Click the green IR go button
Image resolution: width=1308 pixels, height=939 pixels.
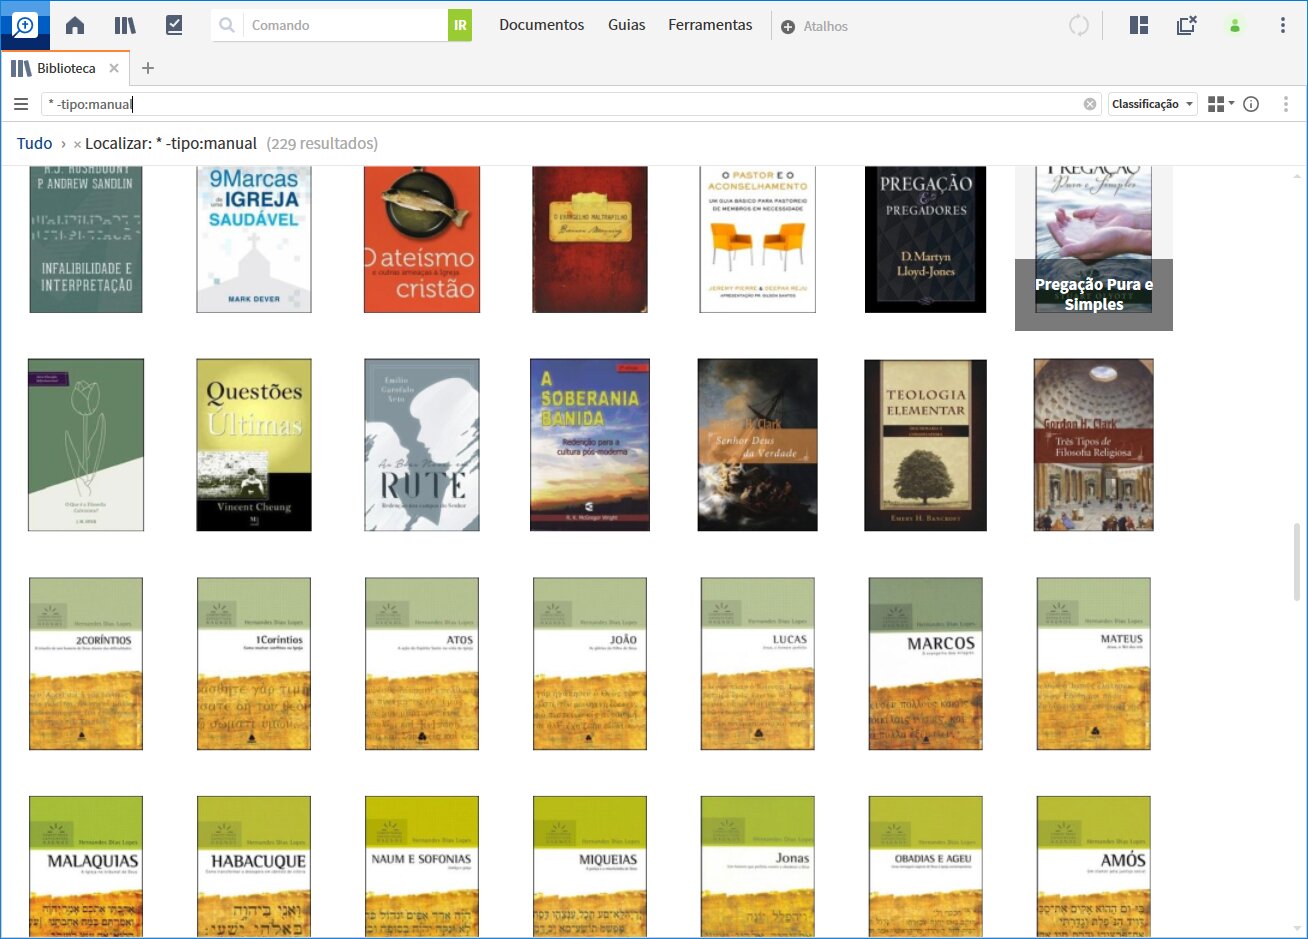[460, 25]
